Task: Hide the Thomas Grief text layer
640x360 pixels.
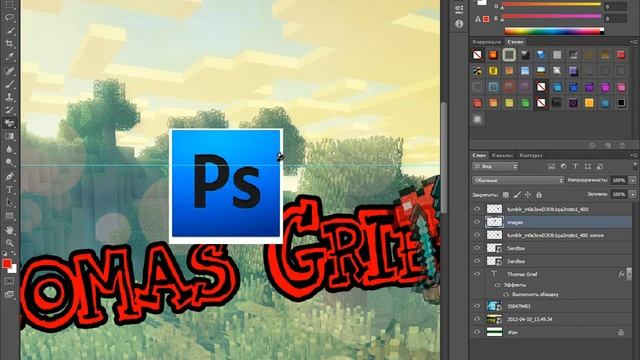Action: click(477, 274)
